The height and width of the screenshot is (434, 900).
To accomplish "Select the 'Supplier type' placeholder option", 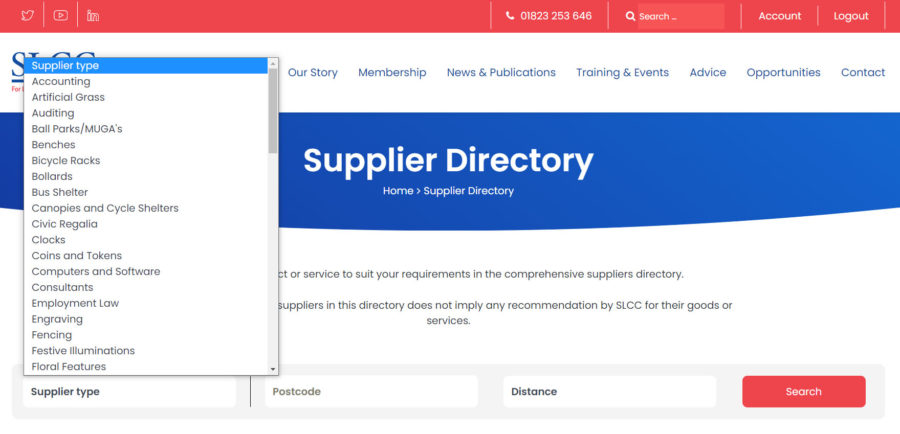I will [x=146, y=65].
